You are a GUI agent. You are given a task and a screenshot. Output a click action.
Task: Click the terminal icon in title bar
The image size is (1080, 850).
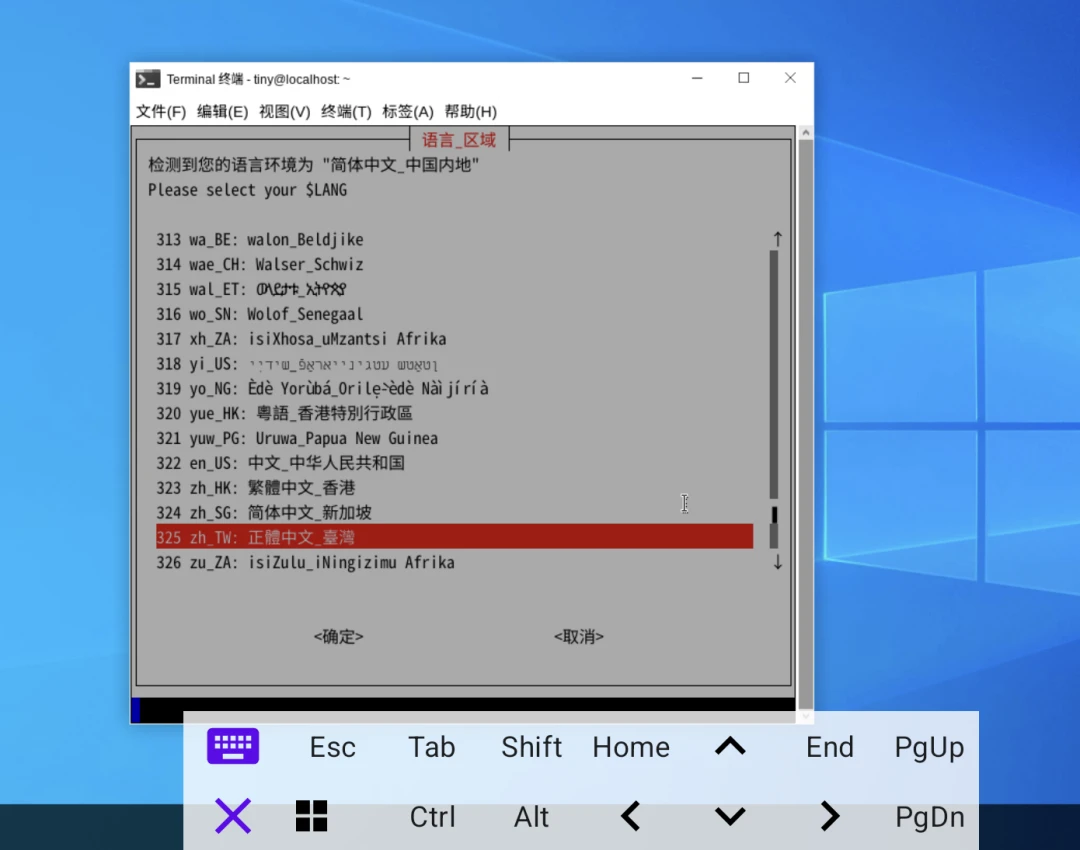tap(148, 79)
